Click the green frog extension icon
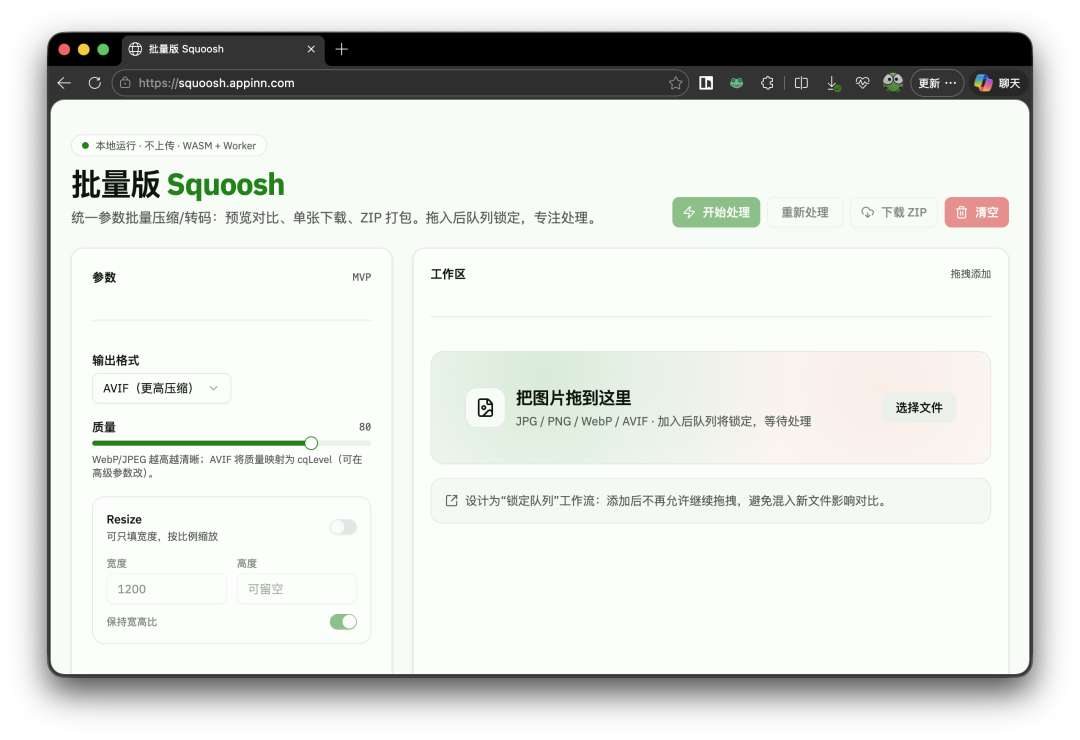This screenshot has width=1080, height=740. coord(736,83)
